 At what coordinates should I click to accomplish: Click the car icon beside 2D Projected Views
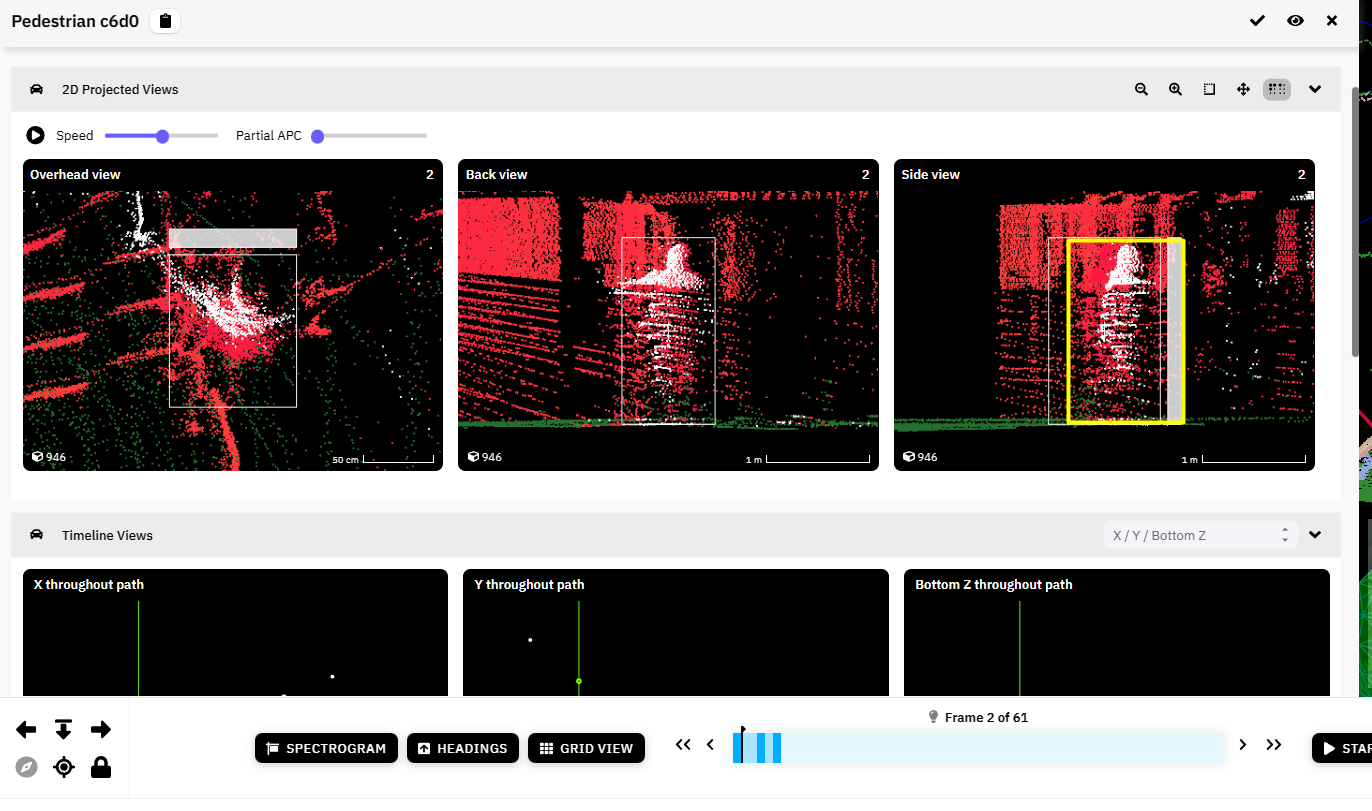37,89
